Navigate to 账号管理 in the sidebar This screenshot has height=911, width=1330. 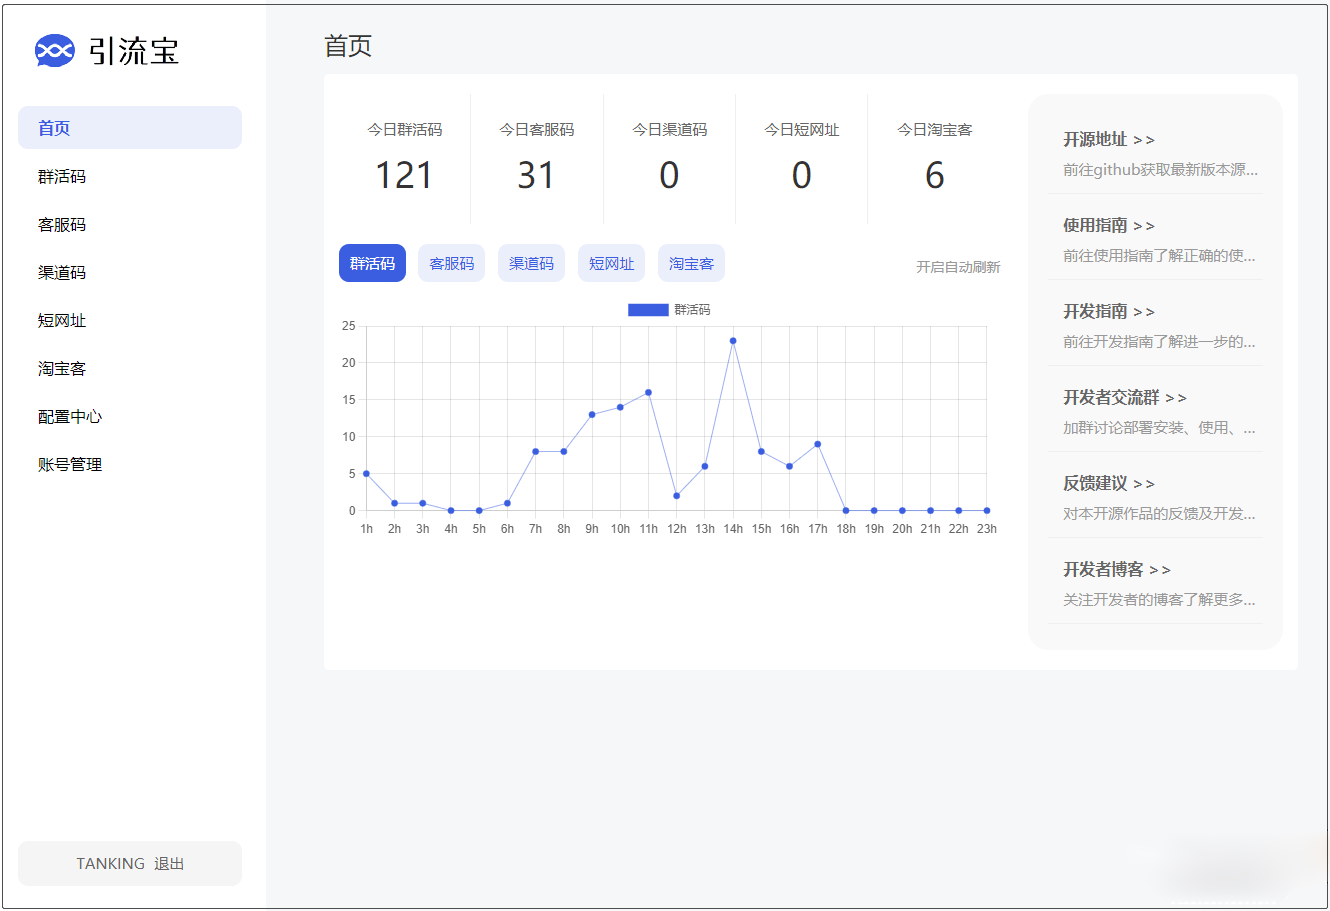point(70,465)
